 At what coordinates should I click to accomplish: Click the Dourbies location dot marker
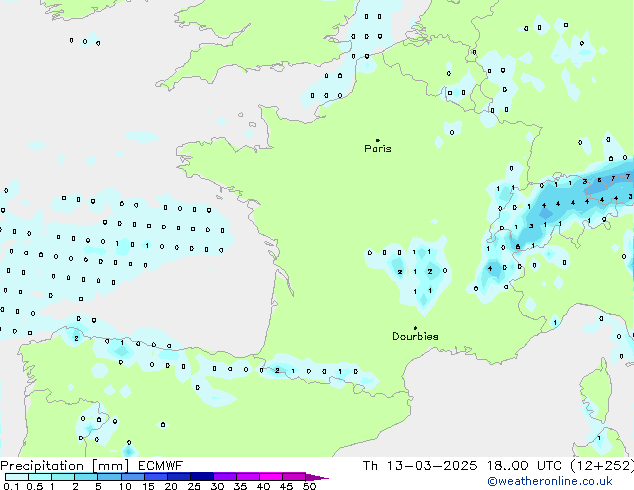coord(415,328)
